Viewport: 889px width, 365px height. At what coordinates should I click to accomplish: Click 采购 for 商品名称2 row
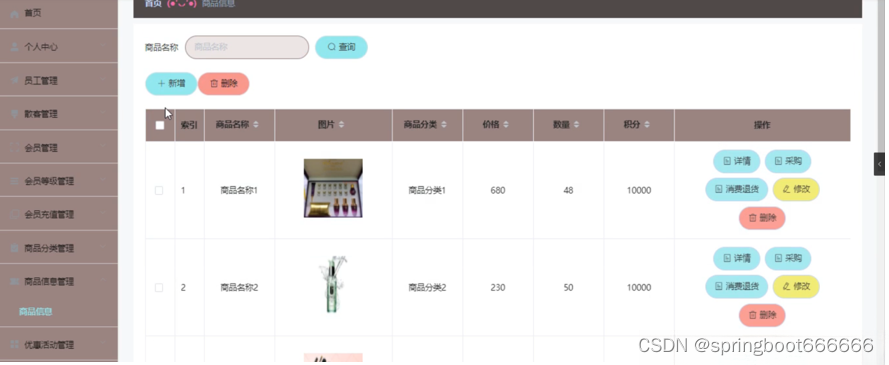[x=788, y=258]
